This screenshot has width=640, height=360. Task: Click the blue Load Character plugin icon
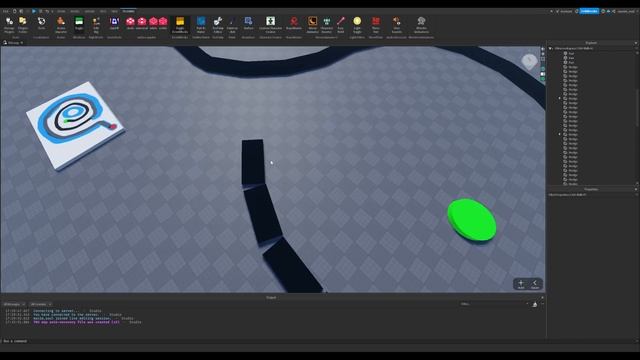pos(114,24)
